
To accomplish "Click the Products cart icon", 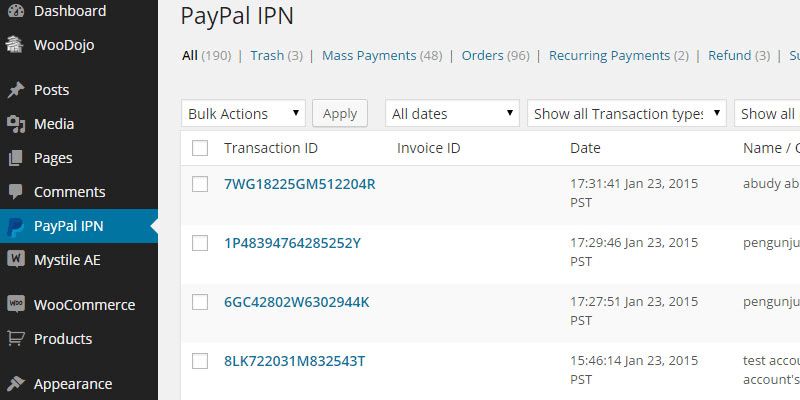I will pos(15,339).
